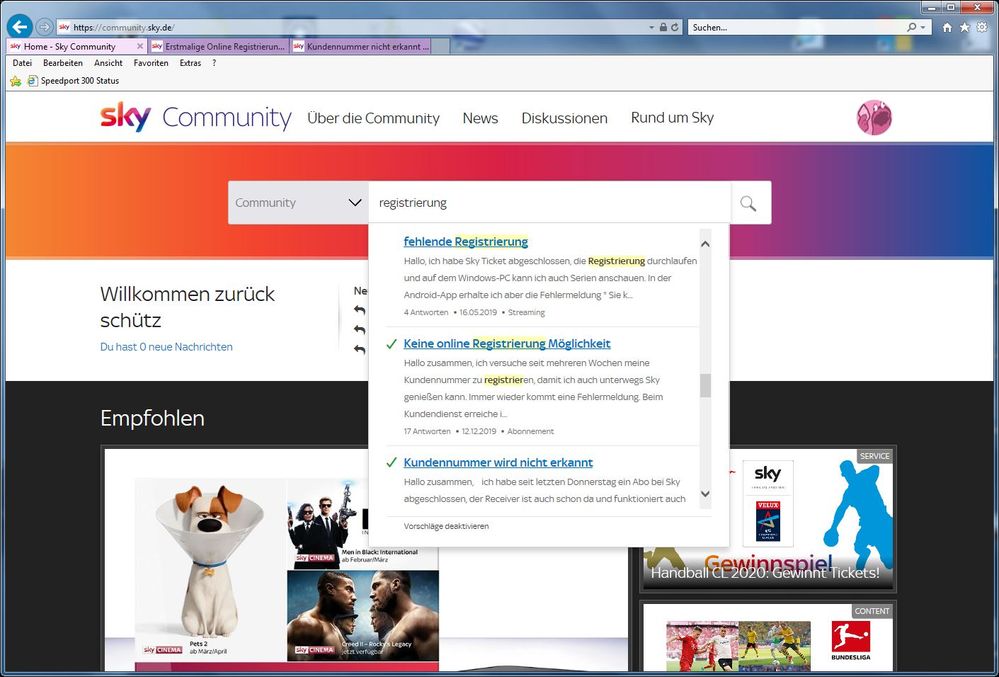This screenshot has height=677, width=999.
Task: Open the browser settings gear icon
Action: click(982, 27)
